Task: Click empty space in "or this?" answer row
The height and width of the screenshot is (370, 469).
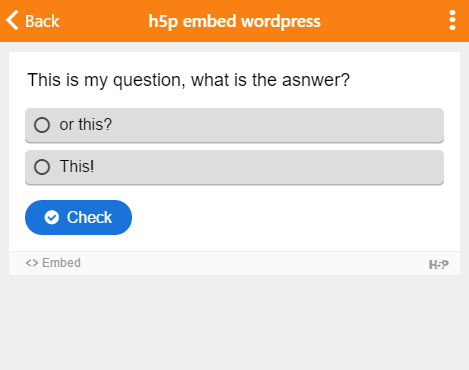Action: [x=277, y=125]
